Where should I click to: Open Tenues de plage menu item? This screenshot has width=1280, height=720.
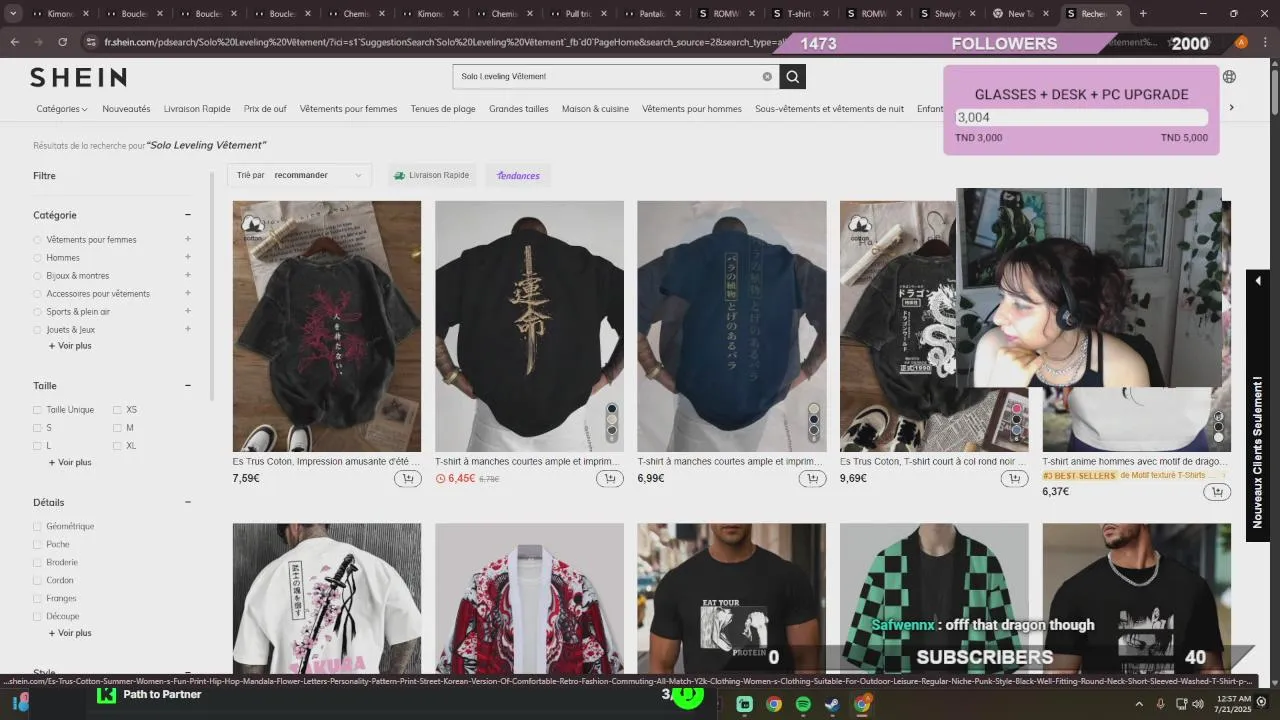coord(443,109)
